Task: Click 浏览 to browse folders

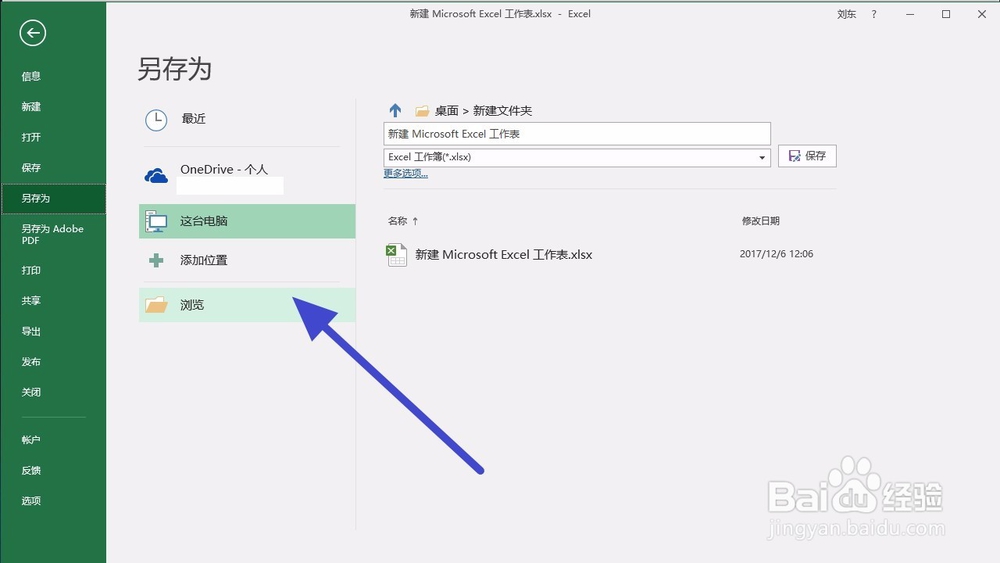Action: (247, 305)
